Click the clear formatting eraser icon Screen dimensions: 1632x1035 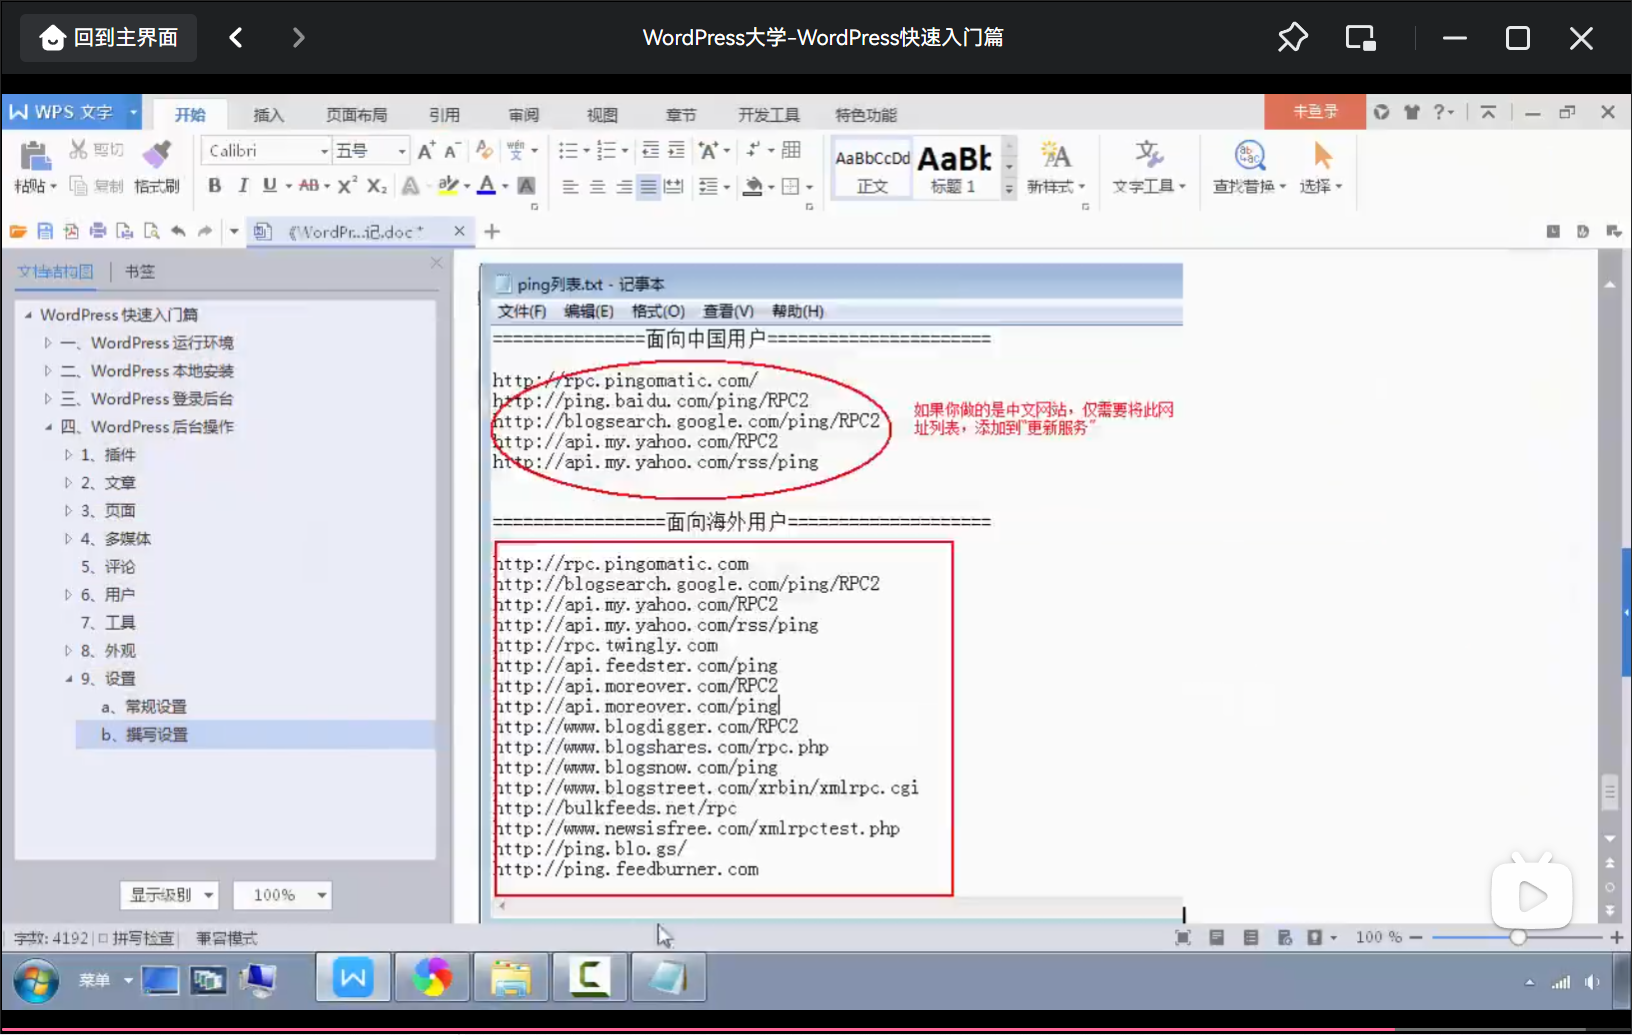click(x=484, y=150)
